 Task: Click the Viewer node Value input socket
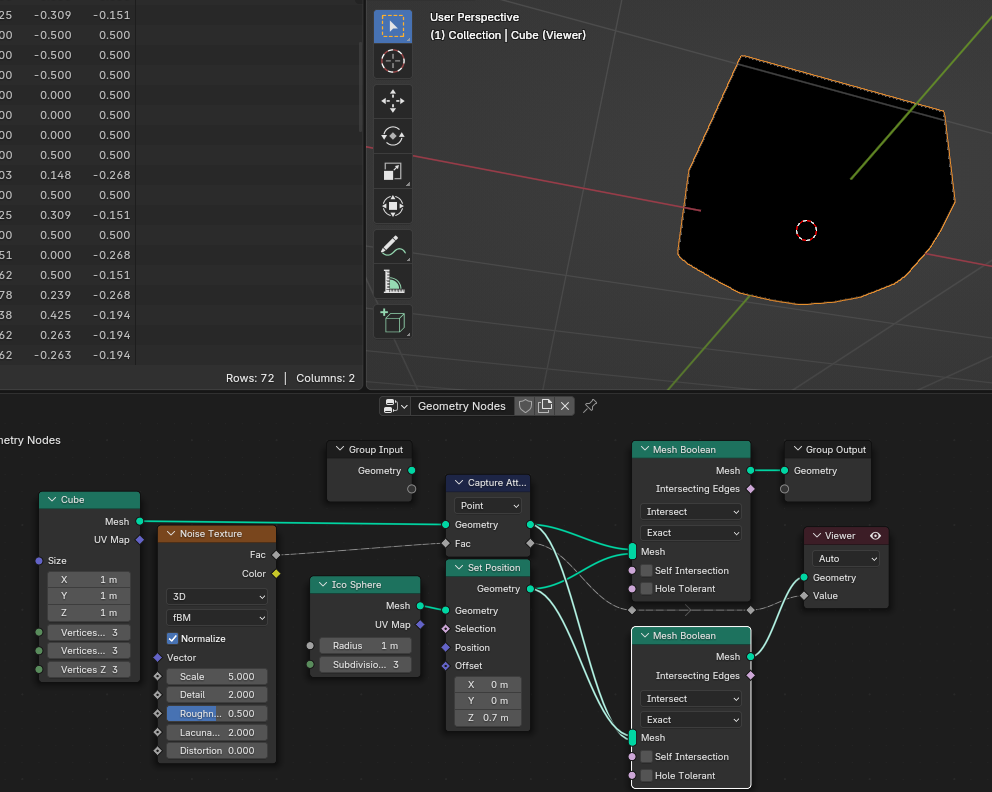tap(804, 596)
